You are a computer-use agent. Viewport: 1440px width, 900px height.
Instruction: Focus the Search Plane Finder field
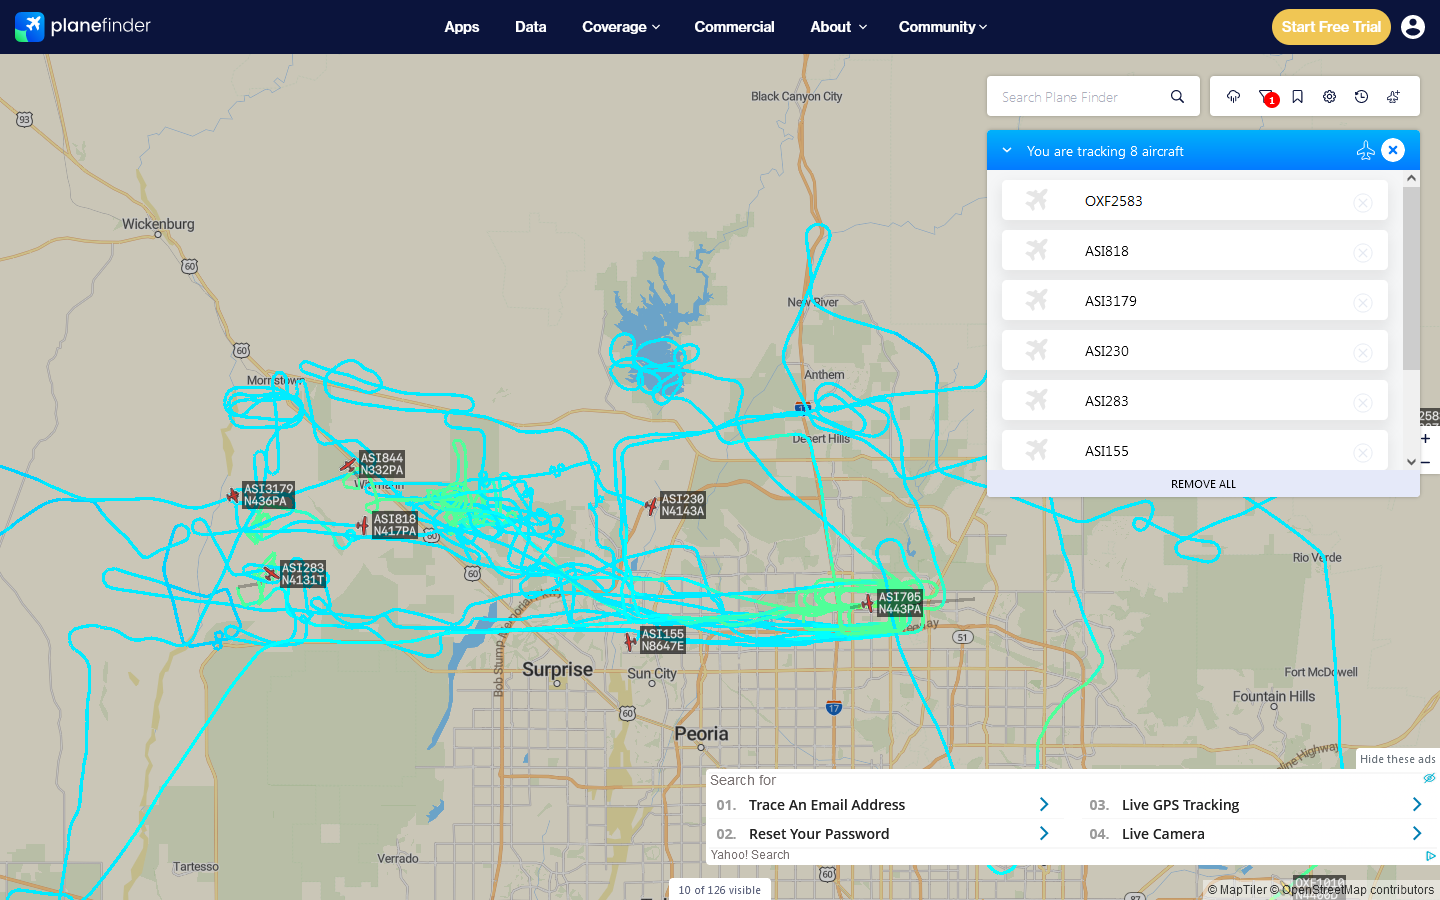pyautogui.click(x=1079, y=97)
